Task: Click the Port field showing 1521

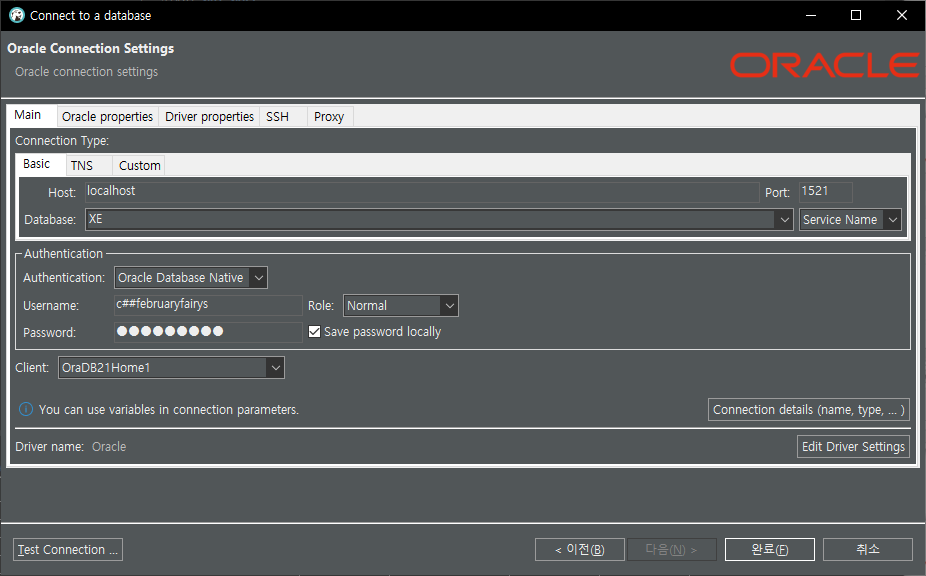Action: [826, 191]
